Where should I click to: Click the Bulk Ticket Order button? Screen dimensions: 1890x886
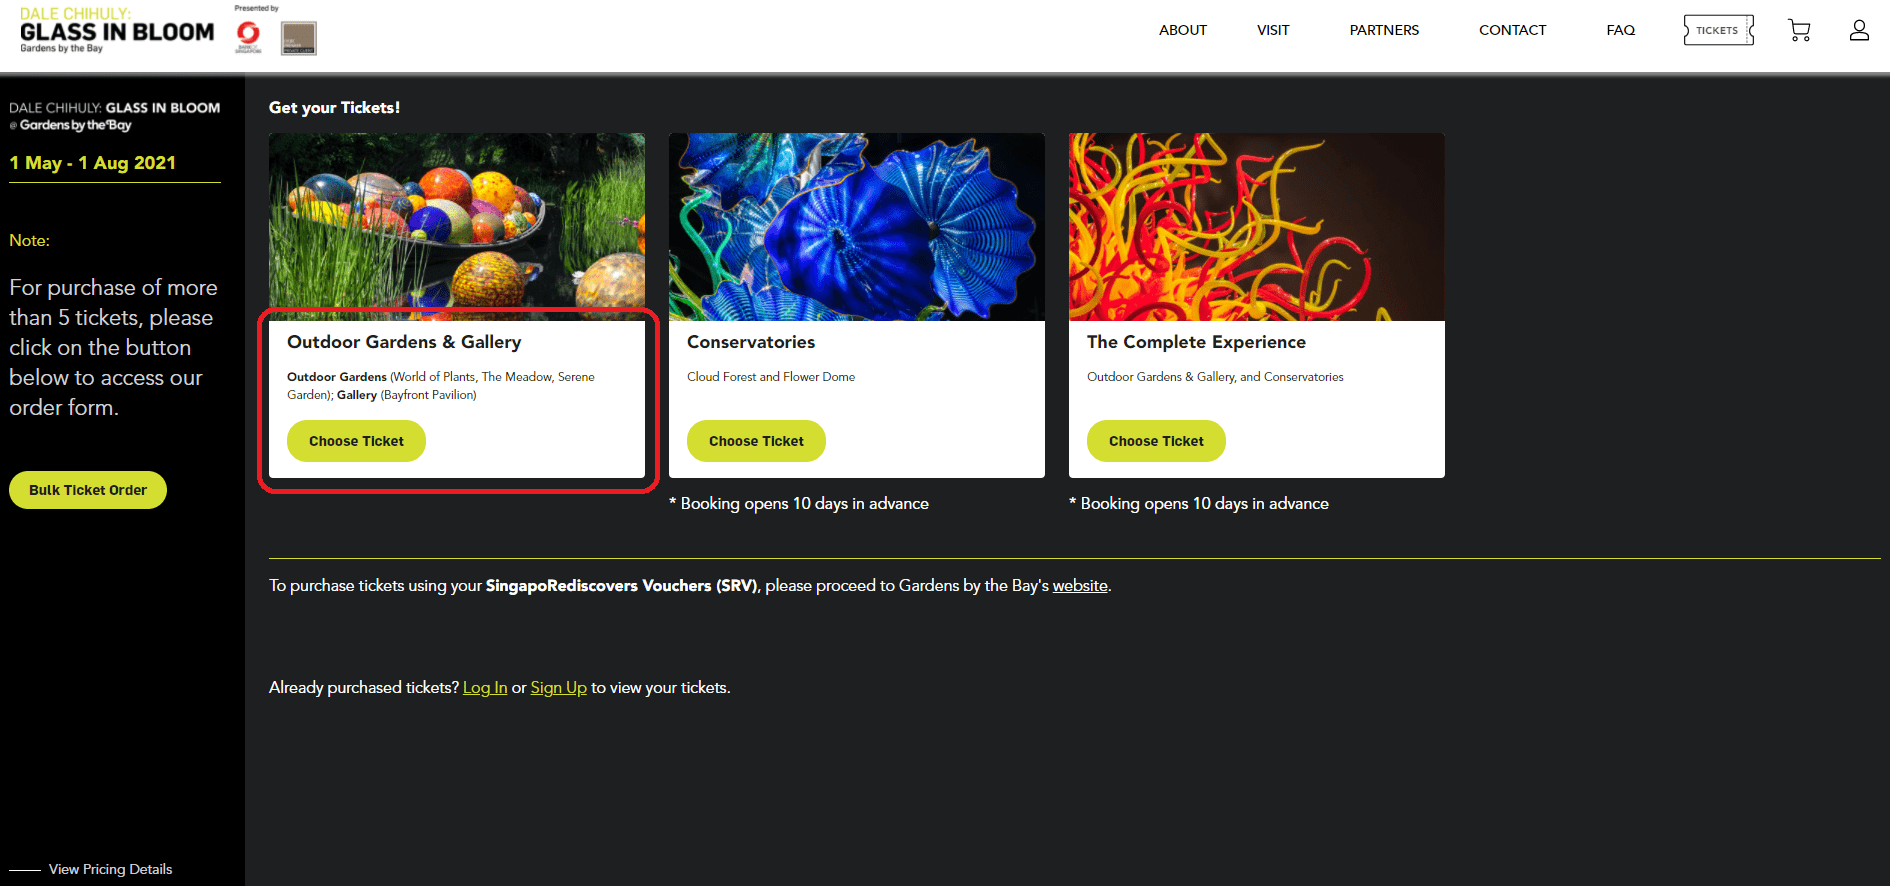point(88,490)
